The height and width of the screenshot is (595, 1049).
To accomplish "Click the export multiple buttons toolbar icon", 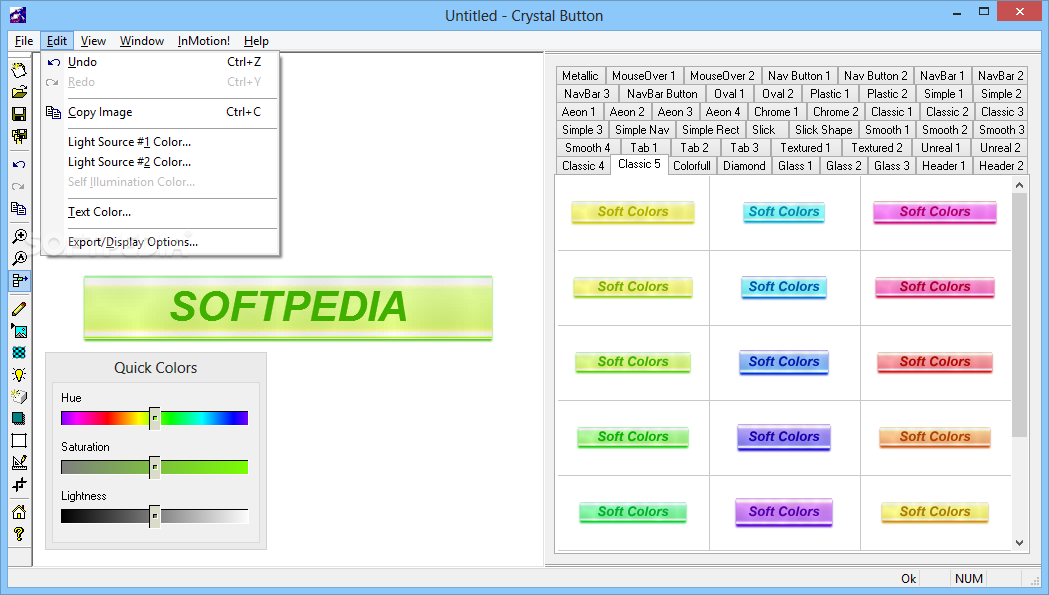I will click(19, 136).
